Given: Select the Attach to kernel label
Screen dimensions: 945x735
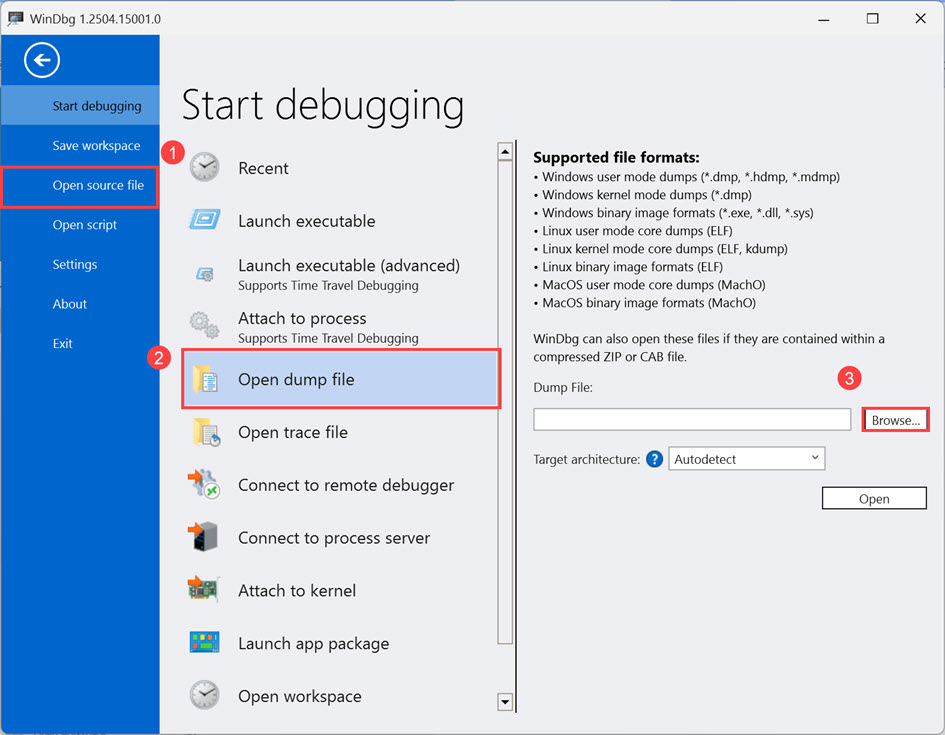Looking at the screenshot, I should [297, 590].
